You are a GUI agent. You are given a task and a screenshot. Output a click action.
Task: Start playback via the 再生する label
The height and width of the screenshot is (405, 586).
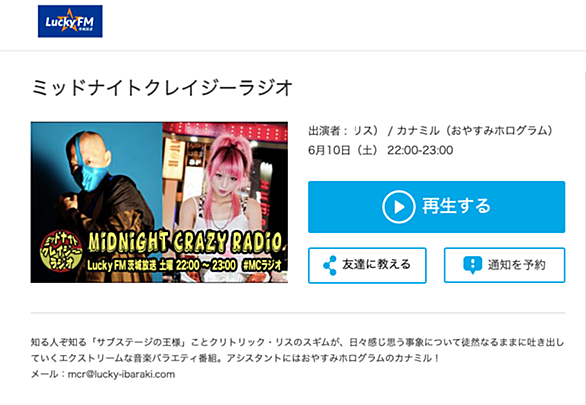pos(456,206)
